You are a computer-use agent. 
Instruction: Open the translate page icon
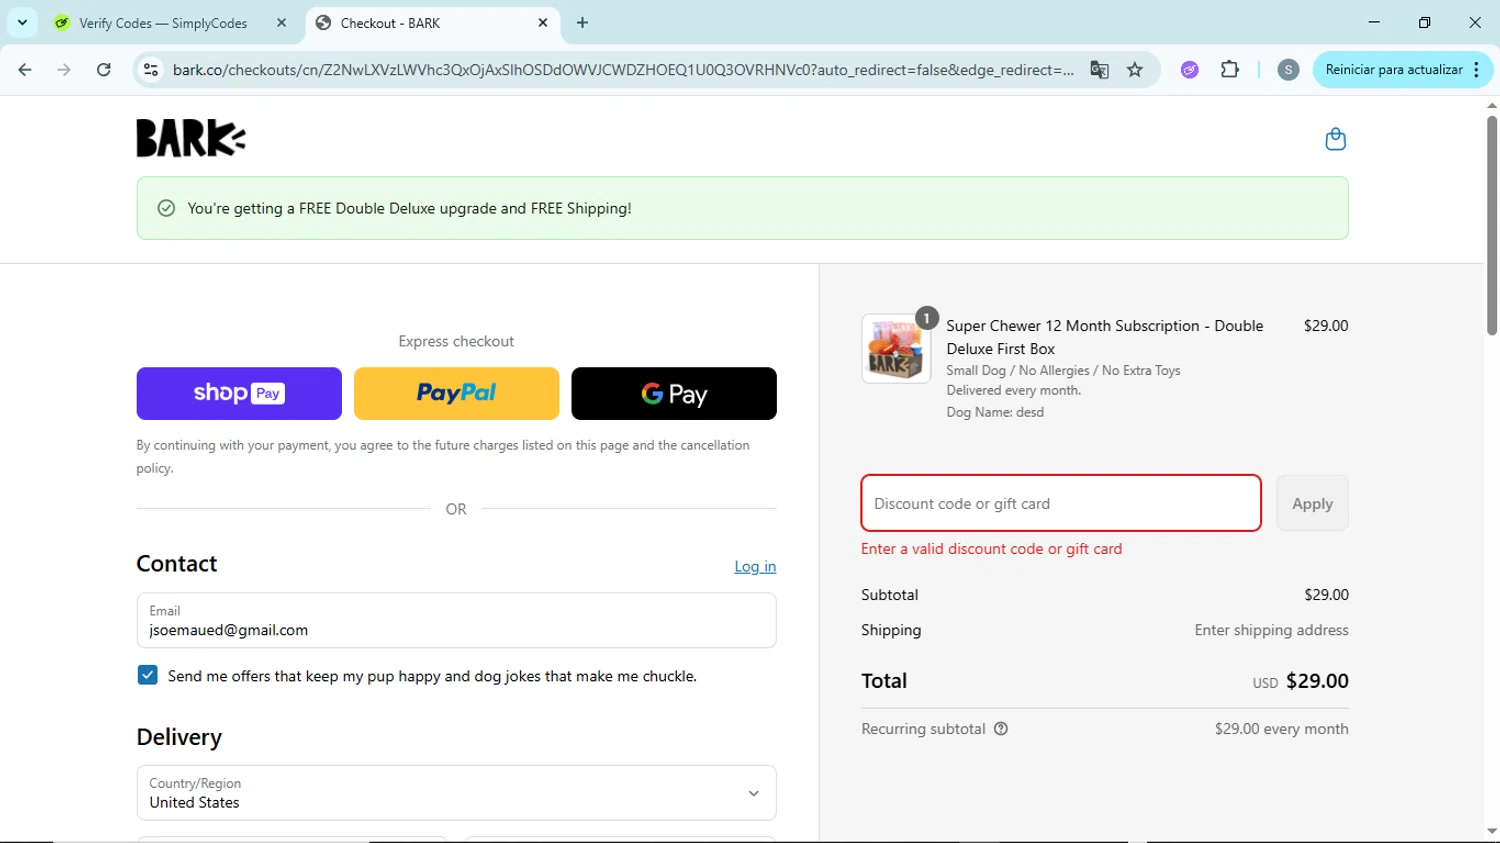tap(1099, 70)
